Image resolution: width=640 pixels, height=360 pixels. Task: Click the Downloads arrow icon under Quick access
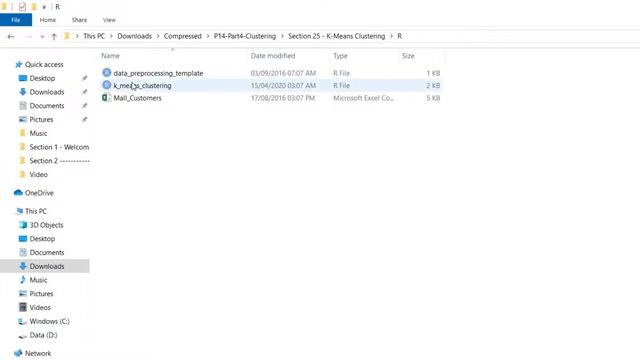[x=23, y=92]
